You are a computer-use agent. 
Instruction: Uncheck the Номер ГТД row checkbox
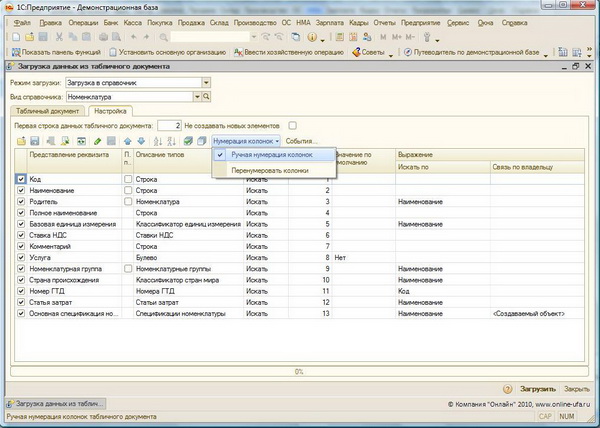tap(21, 291)
